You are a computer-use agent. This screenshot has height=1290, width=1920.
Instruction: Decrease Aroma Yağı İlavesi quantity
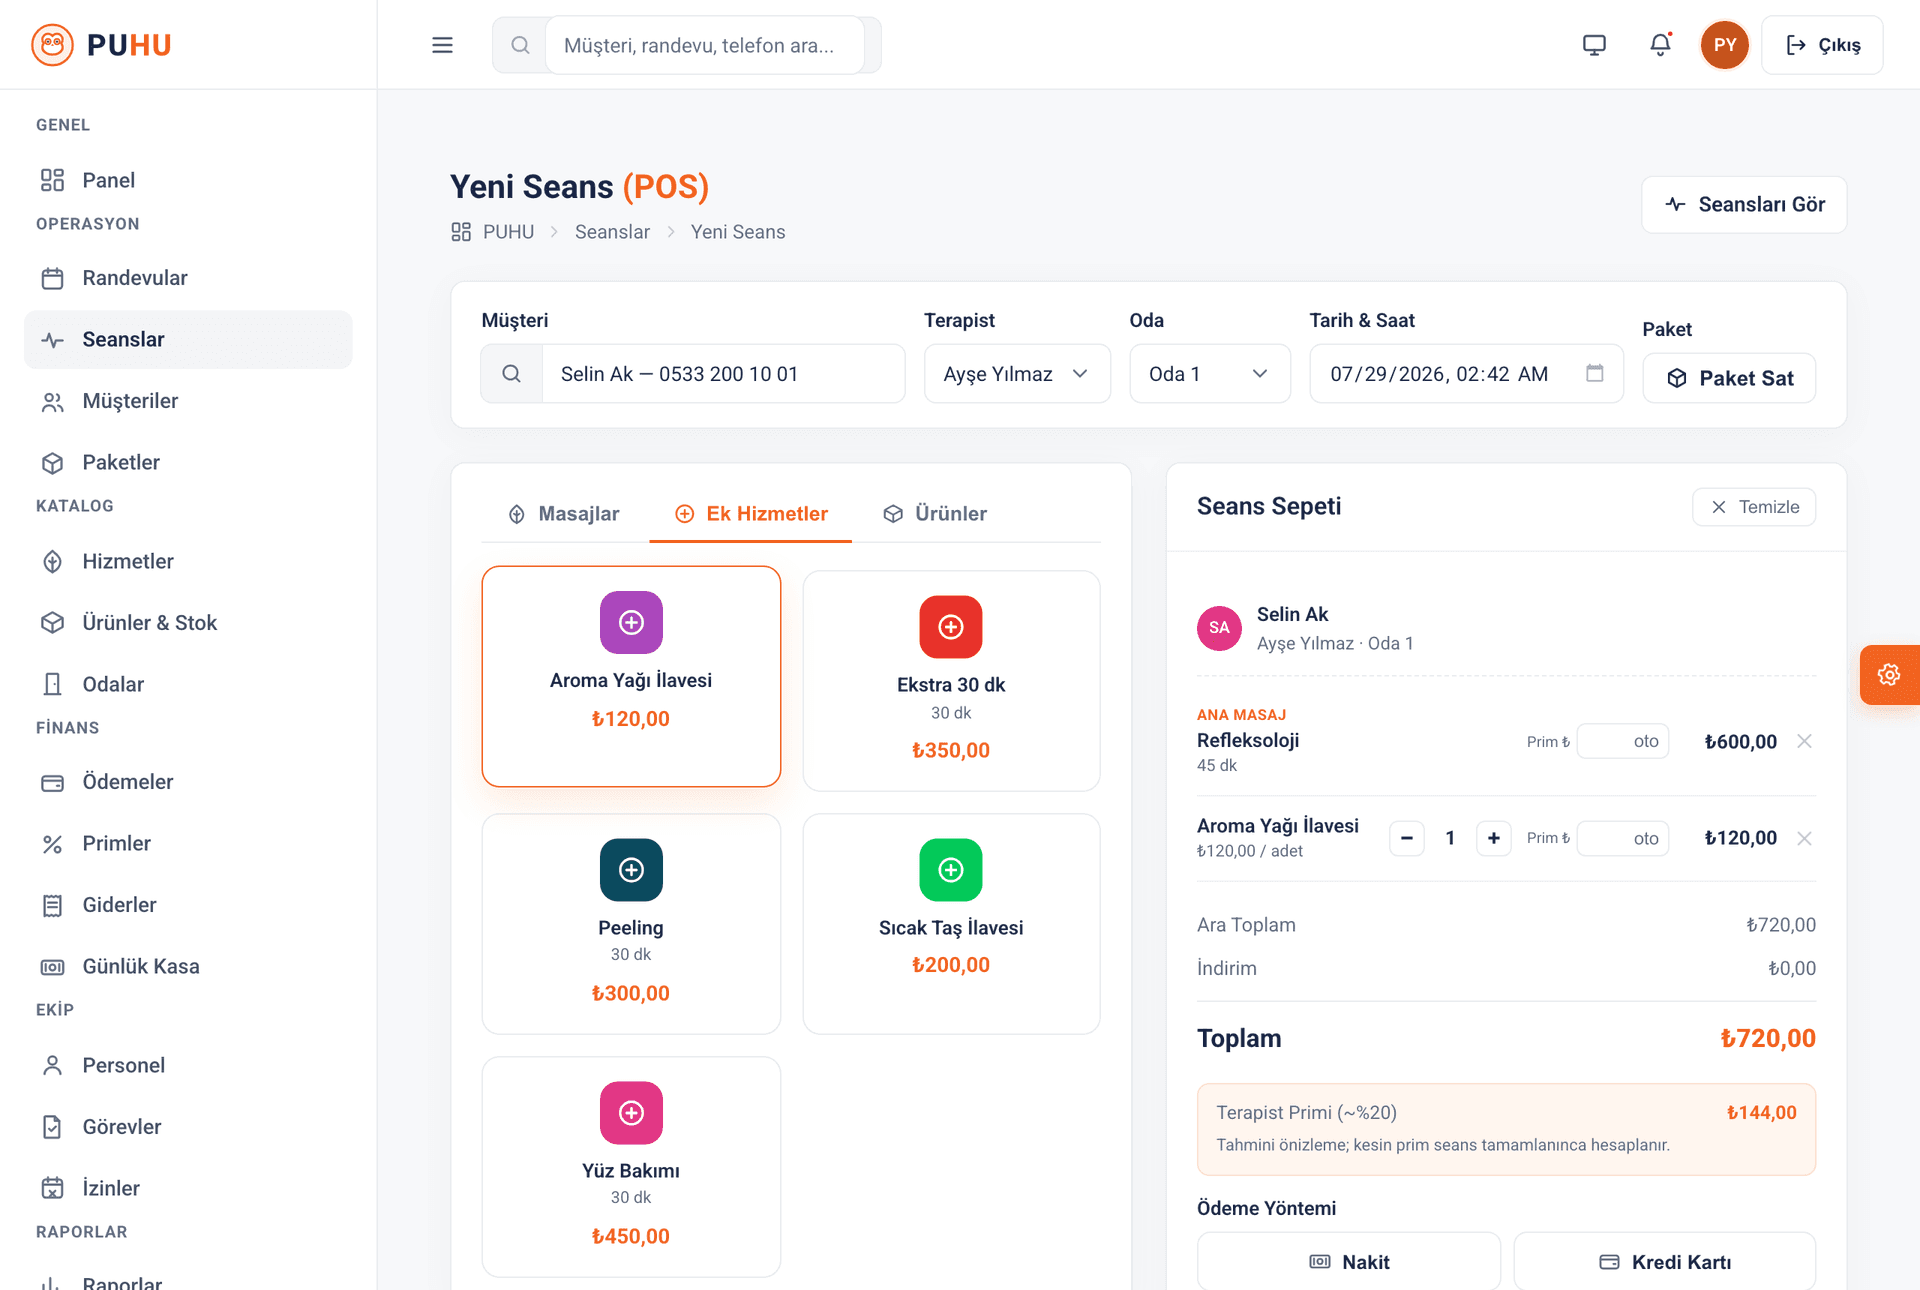1407,838
